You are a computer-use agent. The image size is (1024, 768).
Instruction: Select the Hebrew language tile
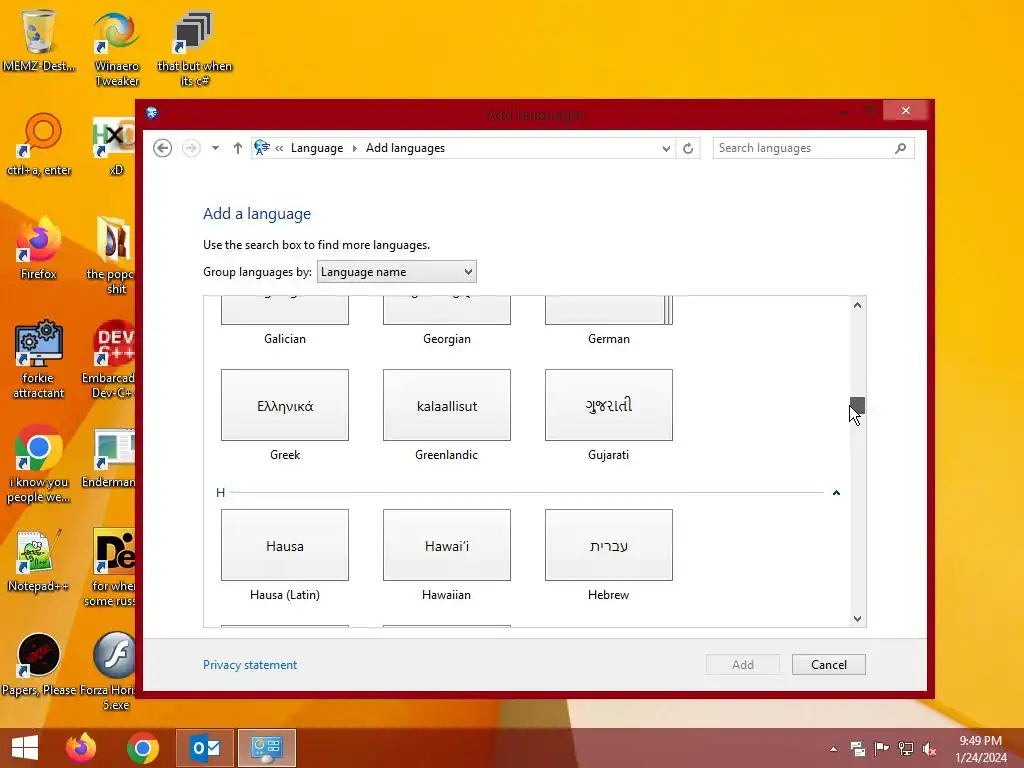coord(609,545)
